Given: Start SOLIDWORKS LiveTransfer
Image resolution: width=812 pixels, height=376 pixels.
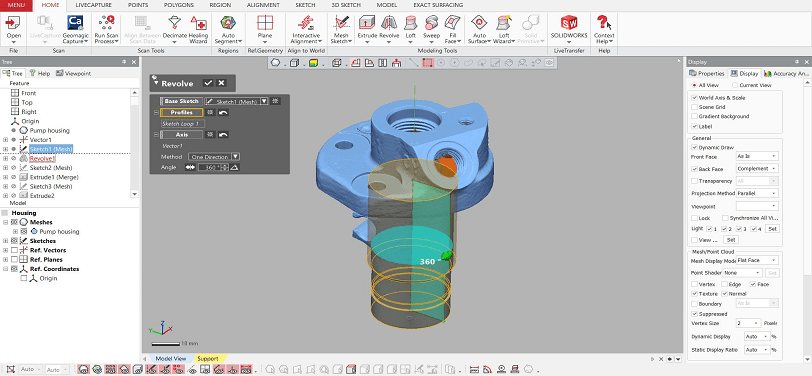Looking at the screenshot, I should point(569,28).
